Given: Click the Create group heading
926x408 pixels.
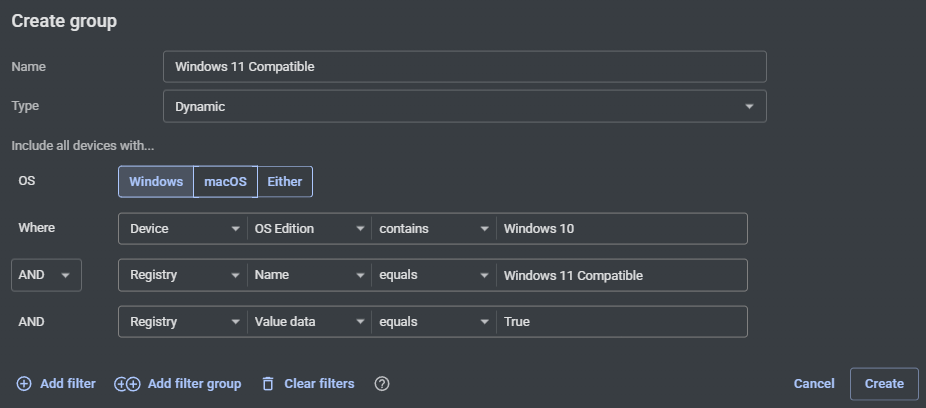Looking at the screenshot, I should [64, 21].
